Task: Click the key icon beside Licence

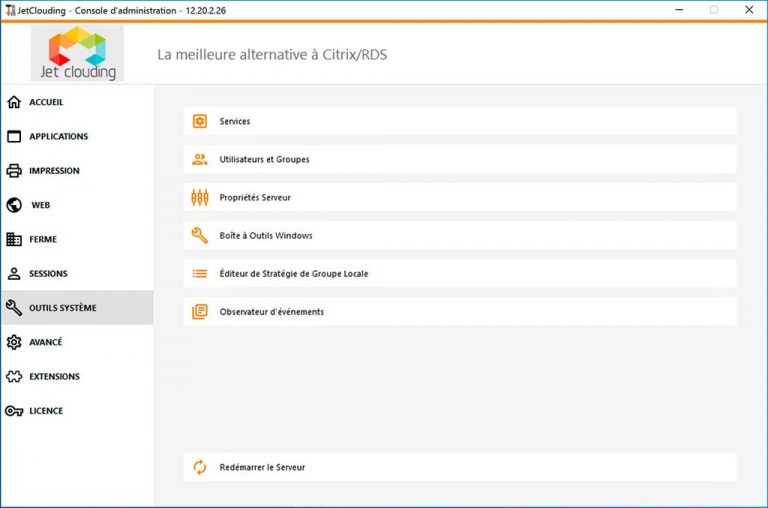Action: [x=14, y=411]
